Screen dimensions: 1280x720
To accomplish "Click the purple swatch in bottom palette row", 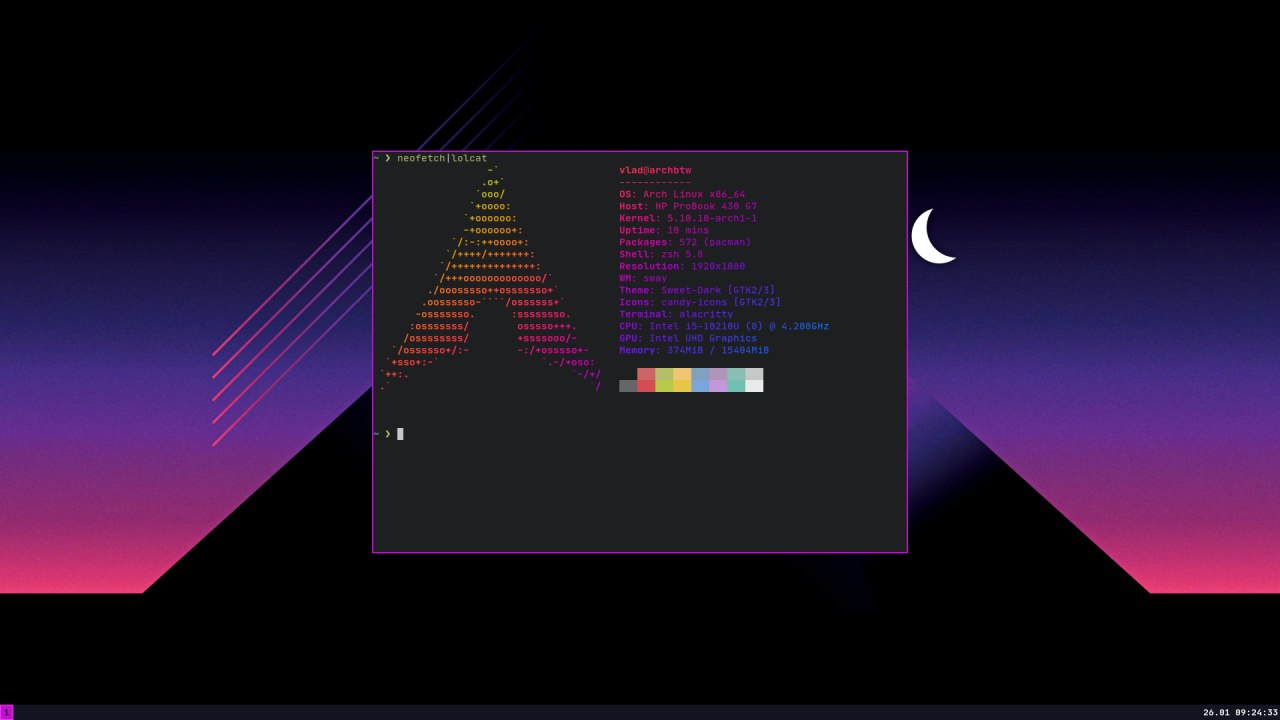I will (x=718, y=386).
